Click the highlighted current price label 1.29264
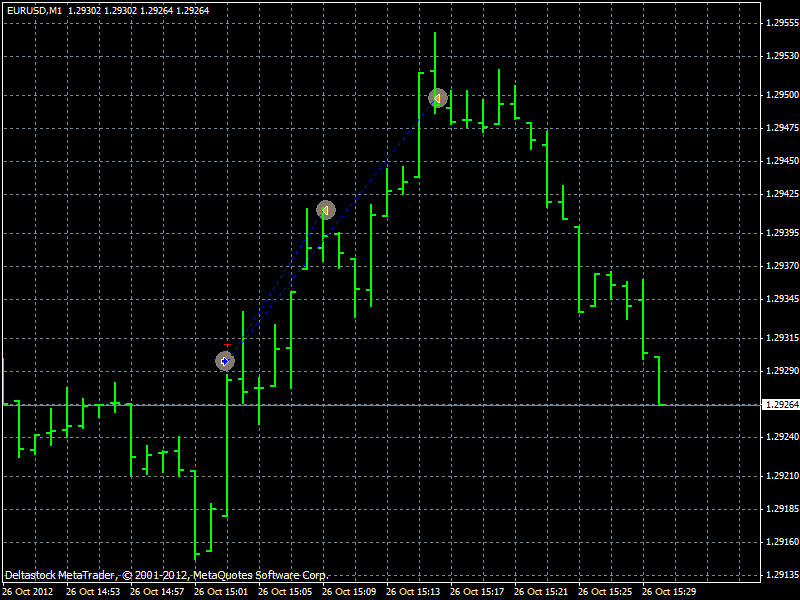 [783, 405]
